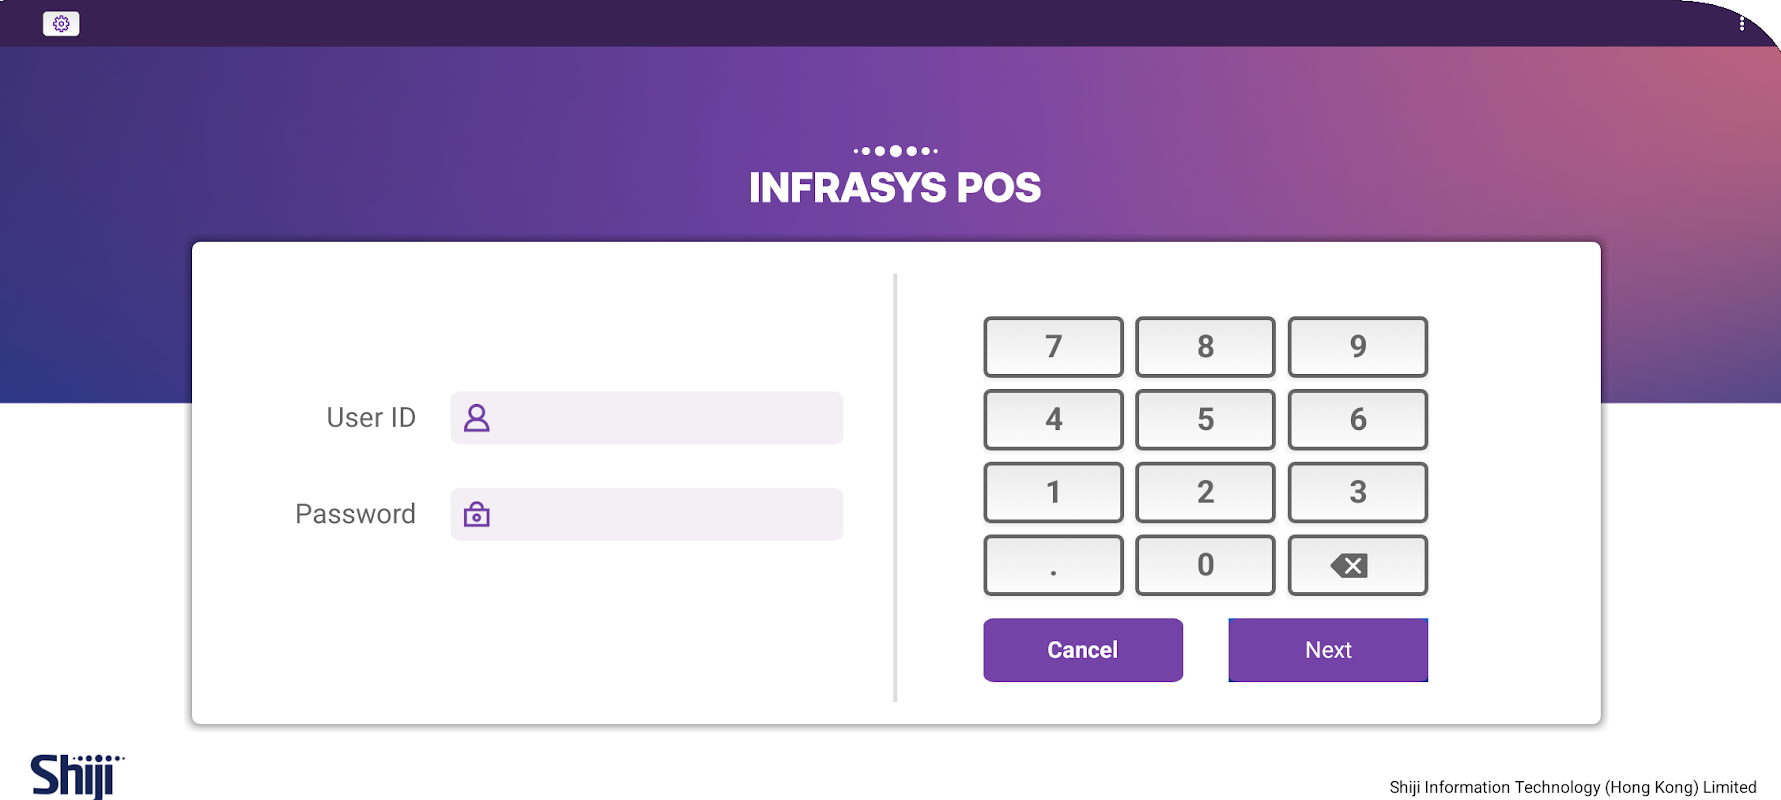The width and height of the screenshot is (1781, 800).
Task: Tap the decimal point key
Action: (1053, 565)
